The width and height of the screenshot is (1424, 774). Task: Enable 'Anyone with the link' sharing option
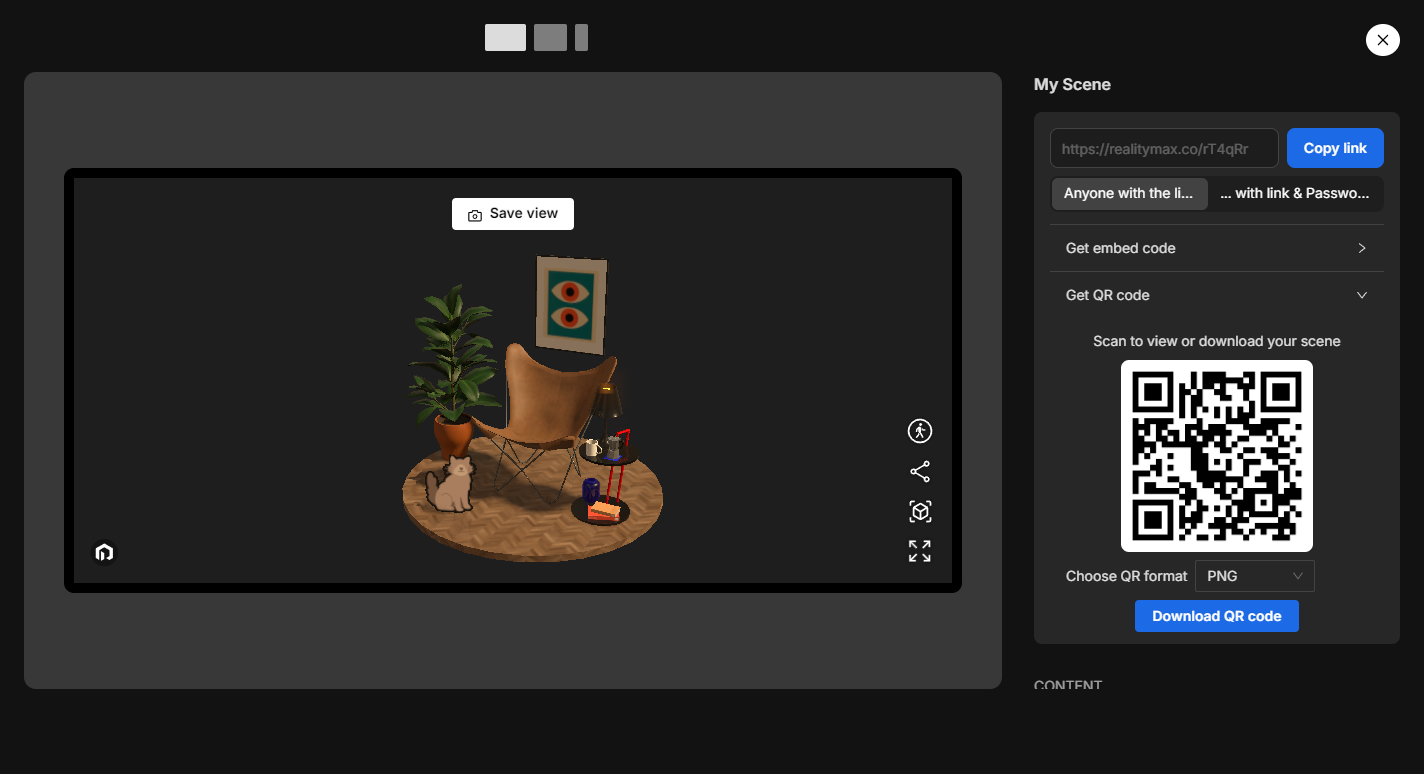(1129, 193)
